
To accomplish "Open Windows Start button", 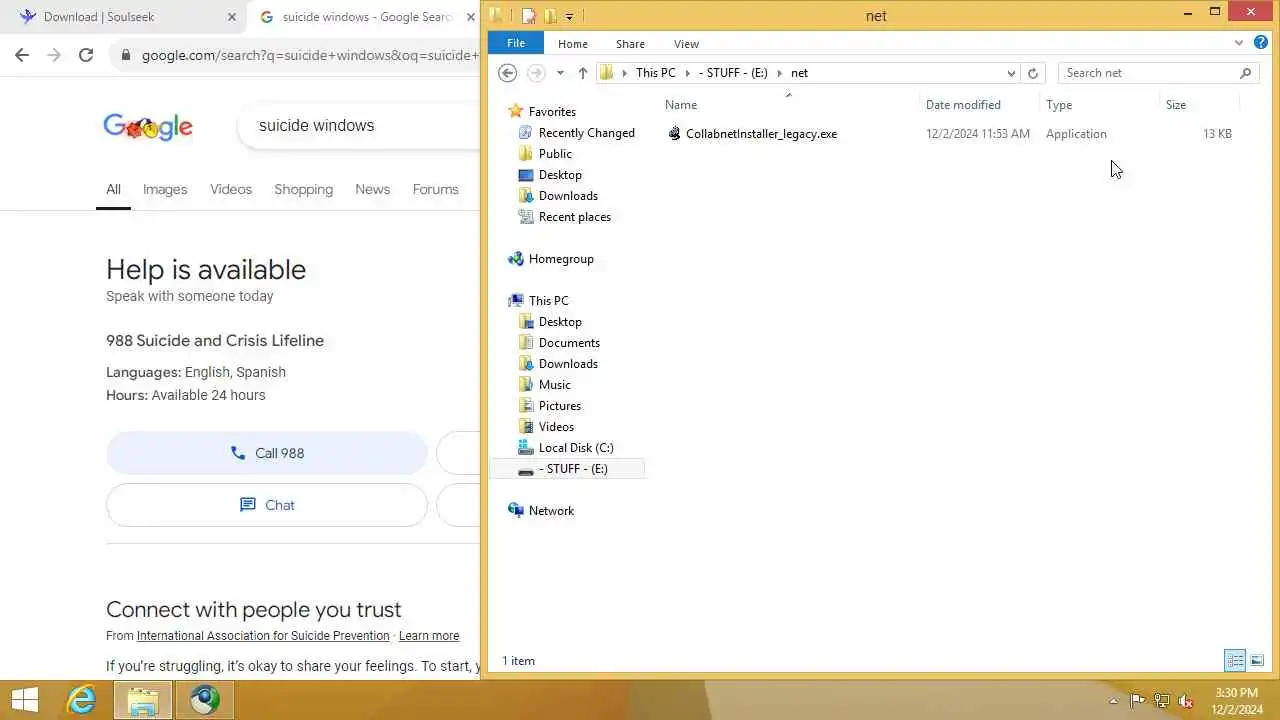I will click(24, 700).
